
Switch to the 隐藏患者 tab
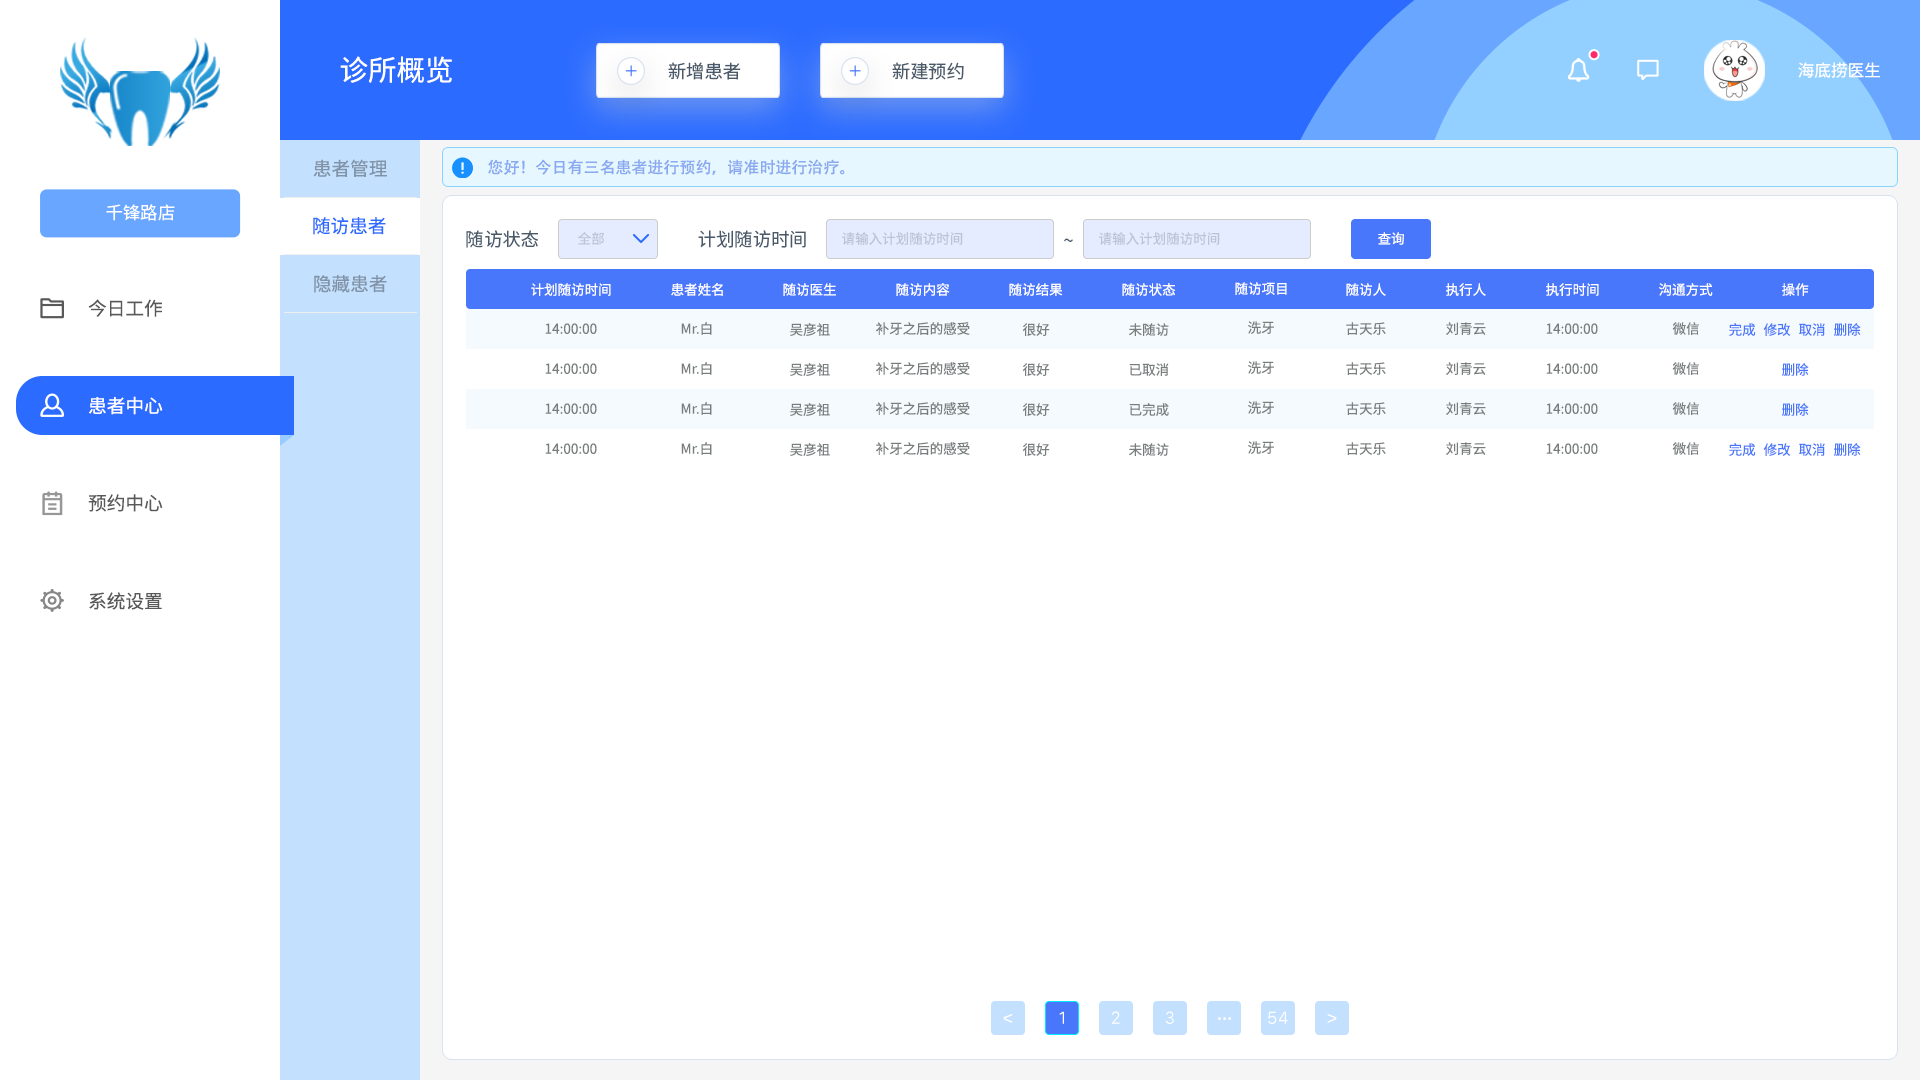coord(350,284)
